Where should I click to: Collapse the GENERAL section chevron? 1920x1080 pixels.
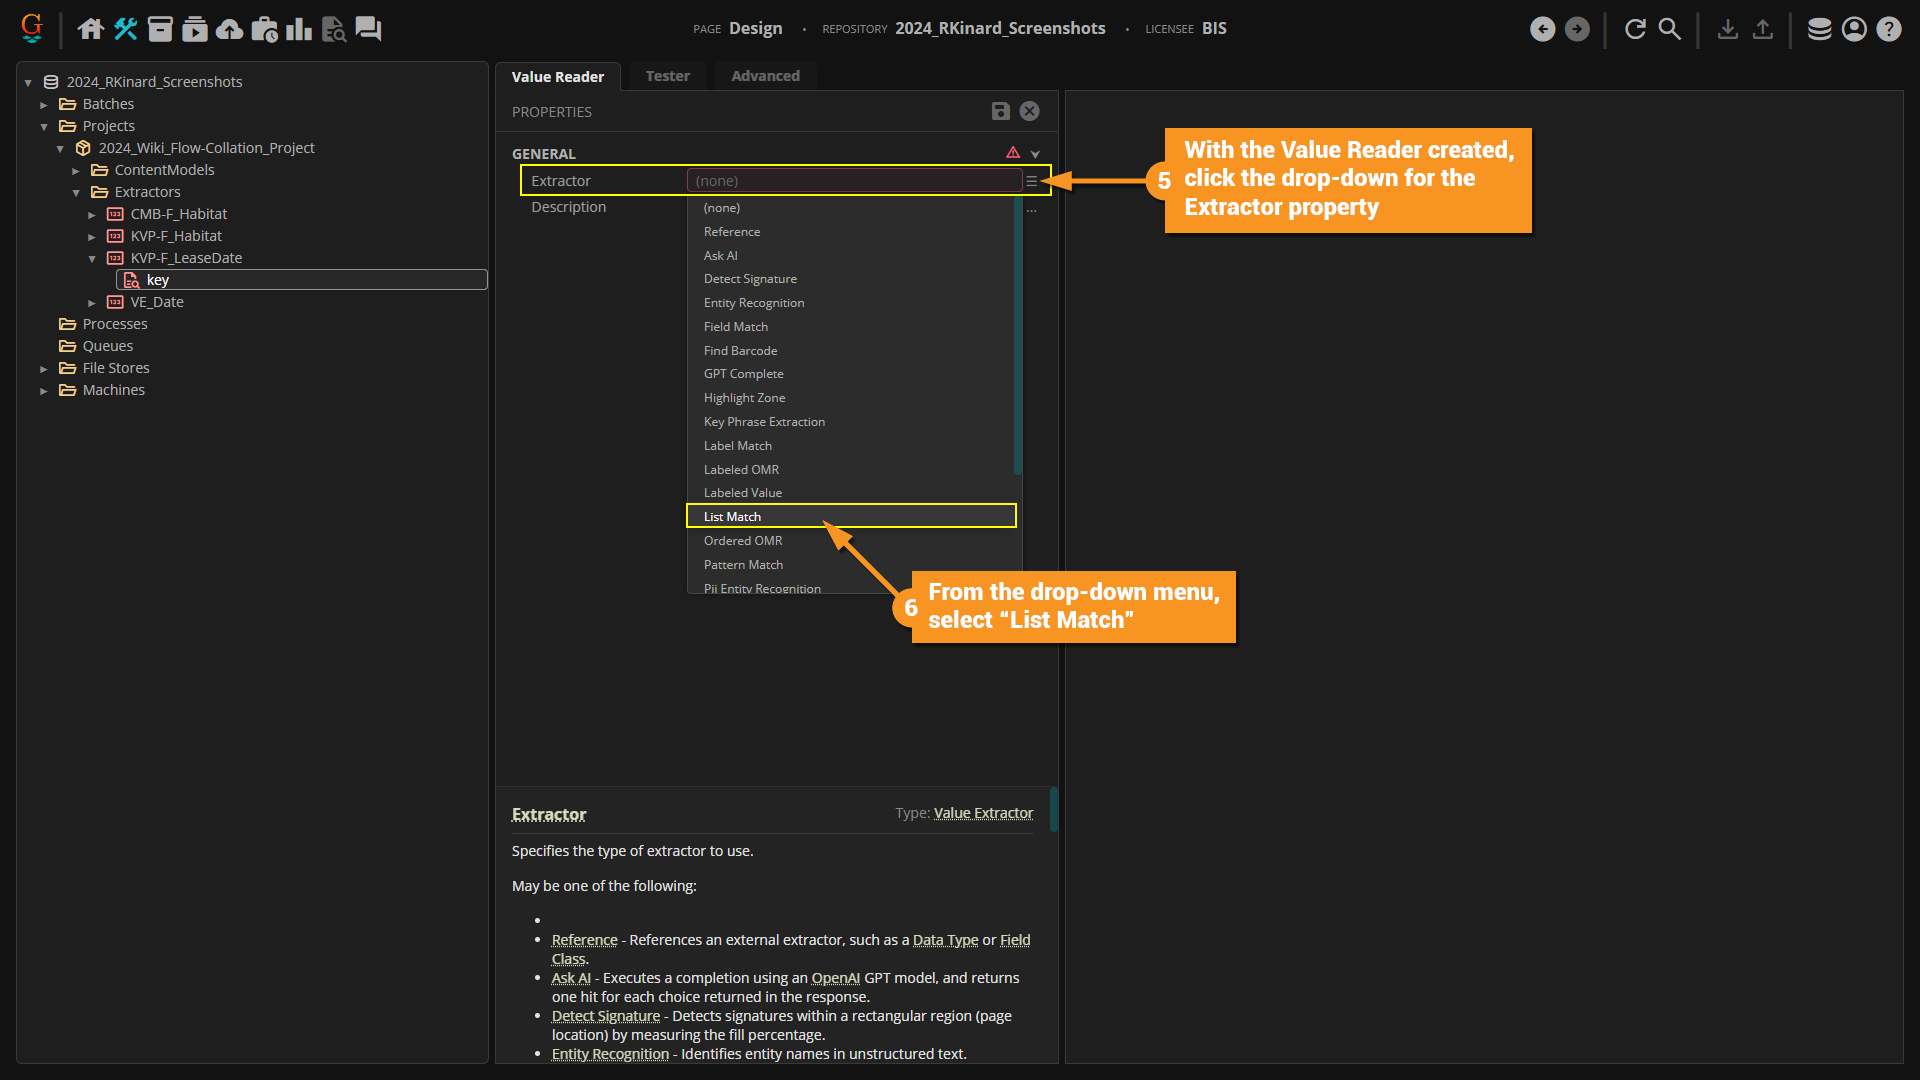tap(1035, 154)
